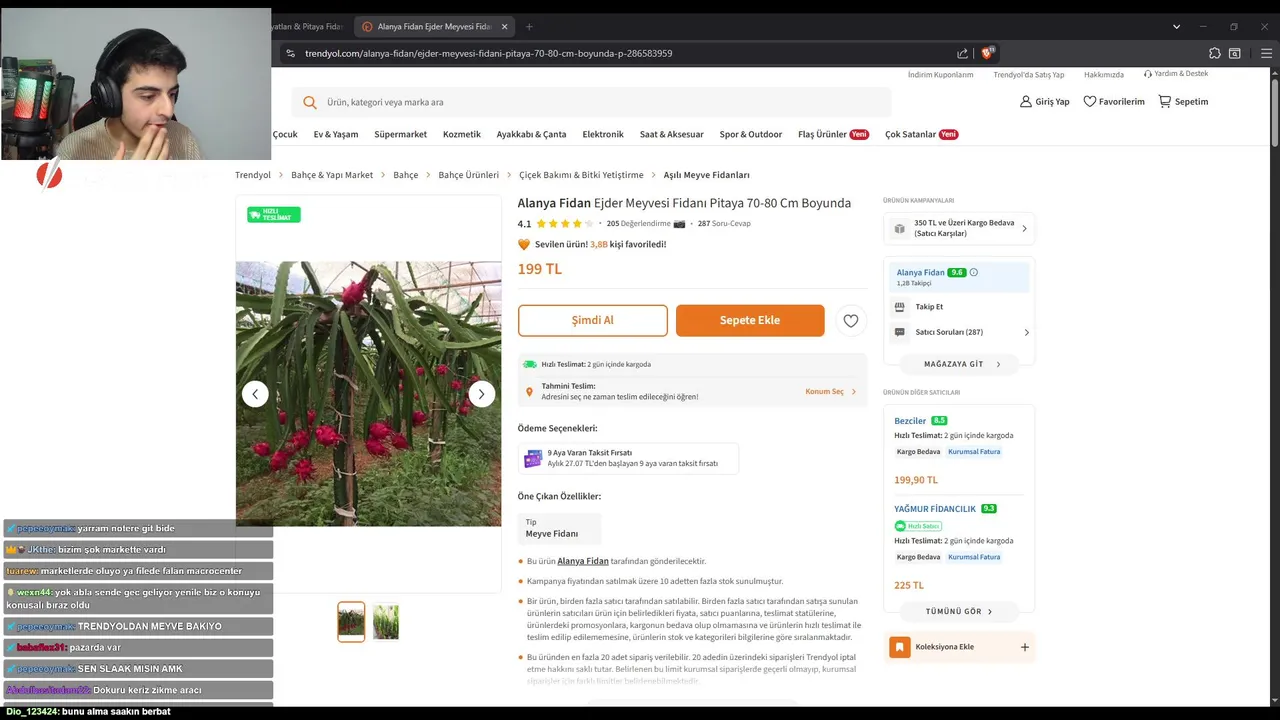Click the site settings icon beside the URL

290,53
